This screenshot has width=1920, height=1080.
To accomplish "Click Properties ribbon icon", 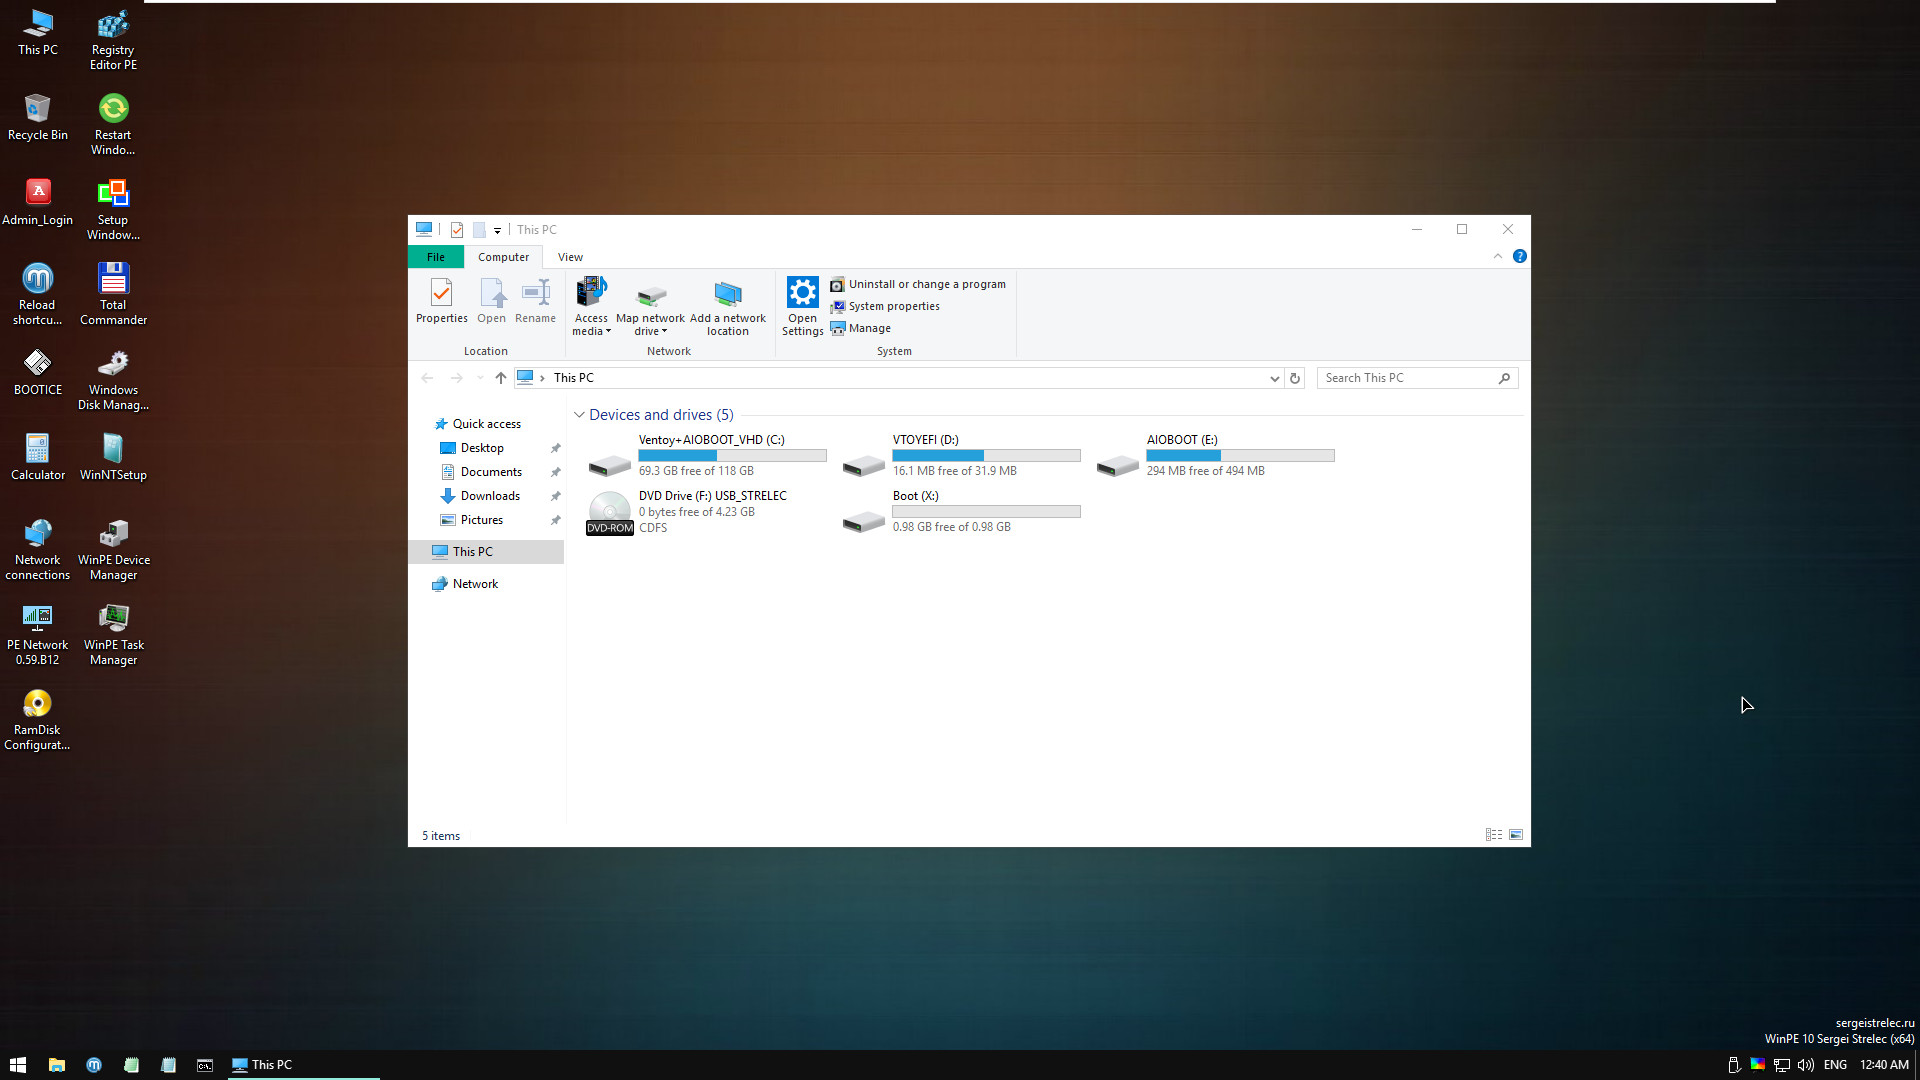I will pos(441,300).
